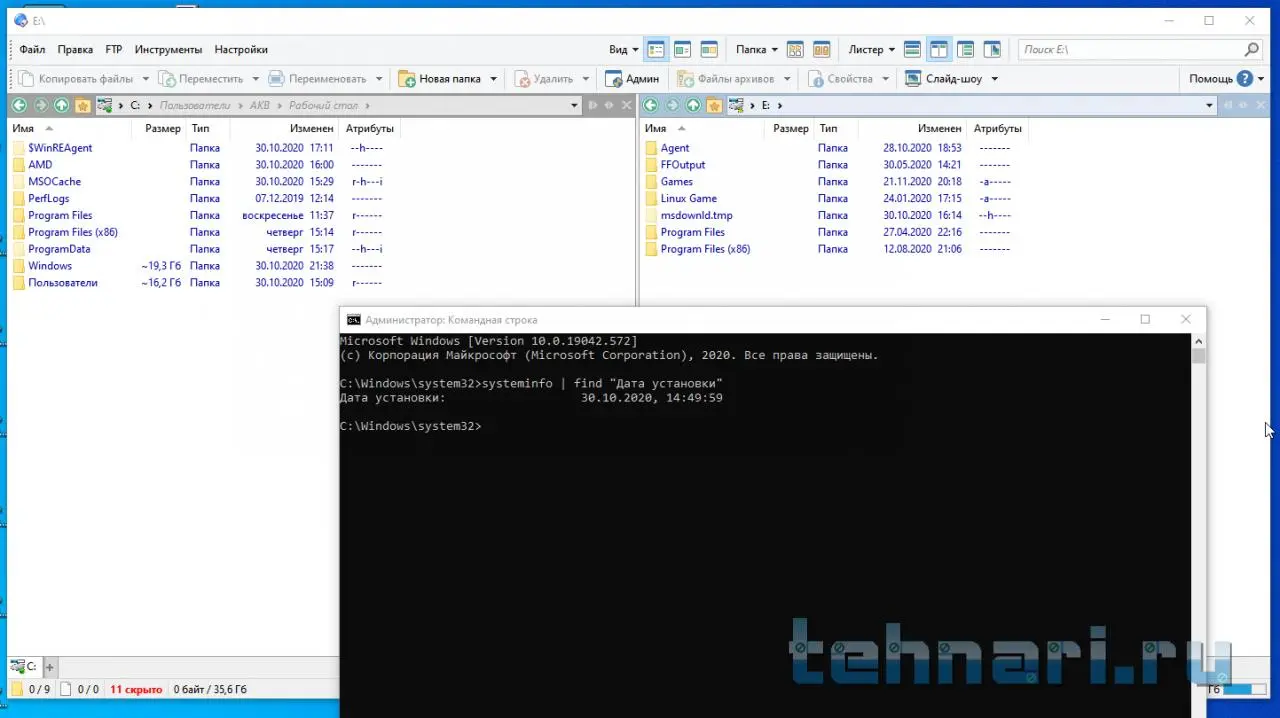Click the search field for E:\
1280x718 pixels.
(1130, 49)
